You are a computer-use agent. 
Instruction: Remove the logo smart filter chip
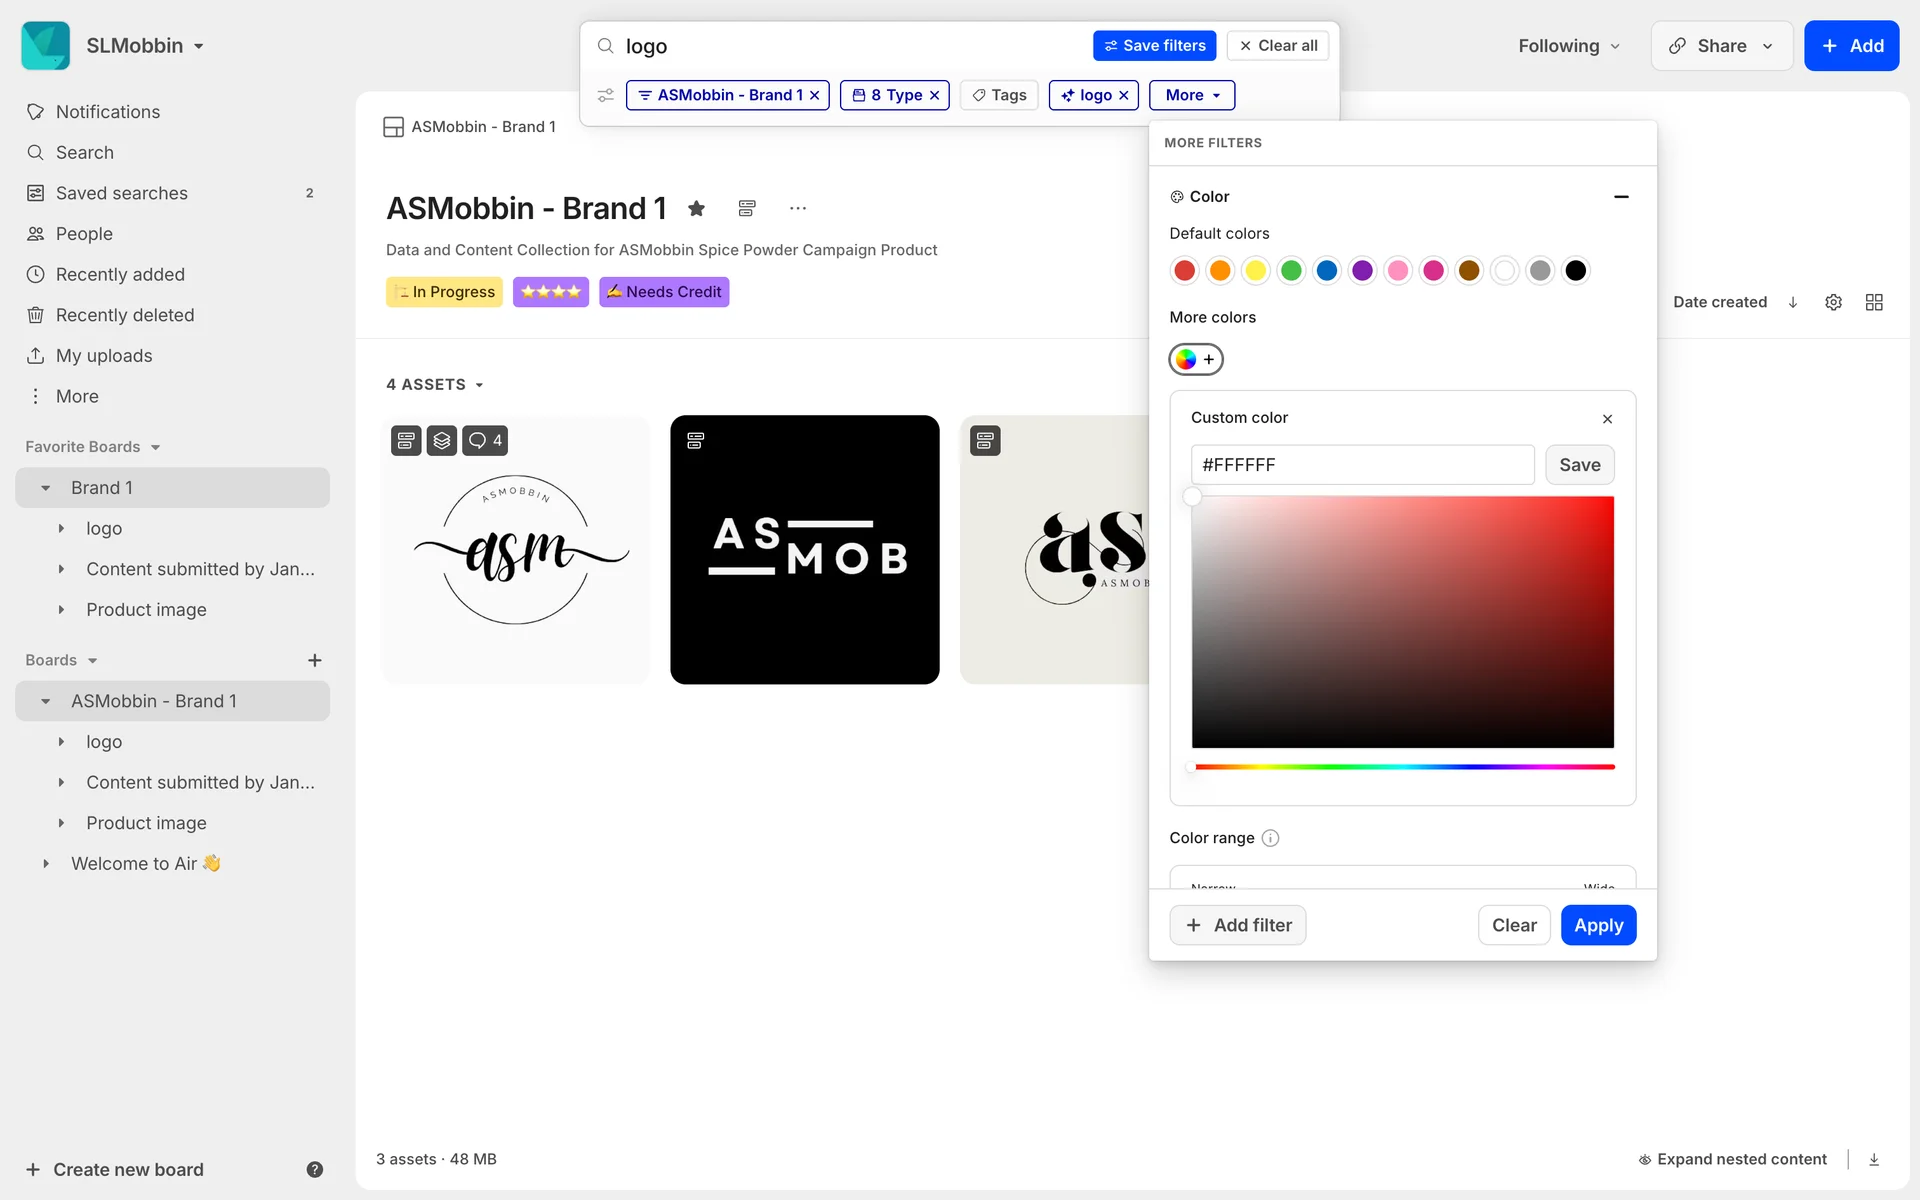click(x=1124, y=95)
